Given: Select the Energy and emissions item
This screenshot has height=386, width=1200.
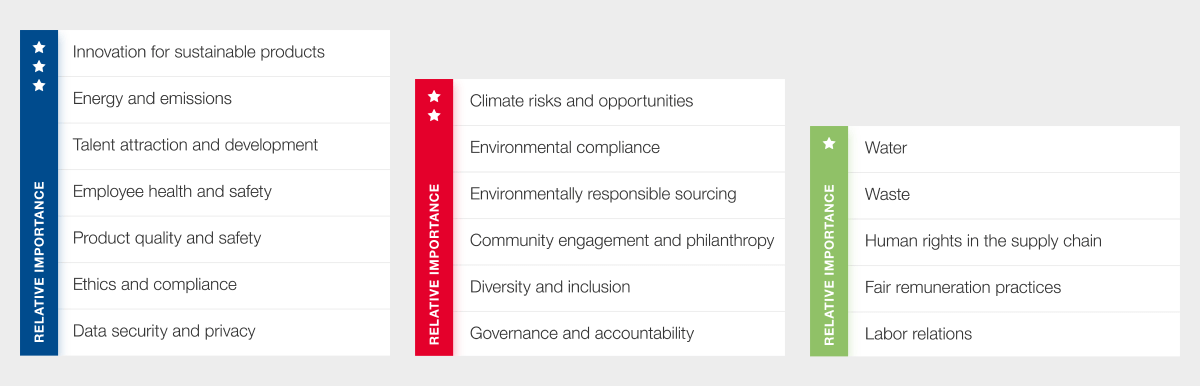Looking at the screenshot, I should click(x=224, y=99).
